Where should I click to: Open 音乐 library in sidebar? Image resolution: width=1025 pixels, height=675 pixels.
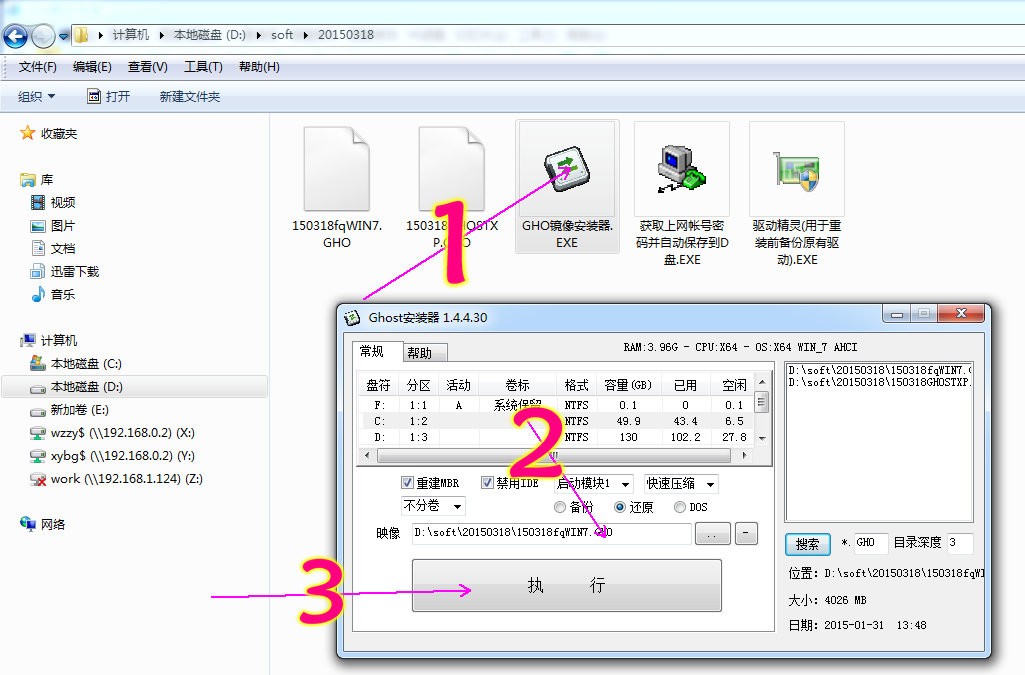[x=54, y=294]
